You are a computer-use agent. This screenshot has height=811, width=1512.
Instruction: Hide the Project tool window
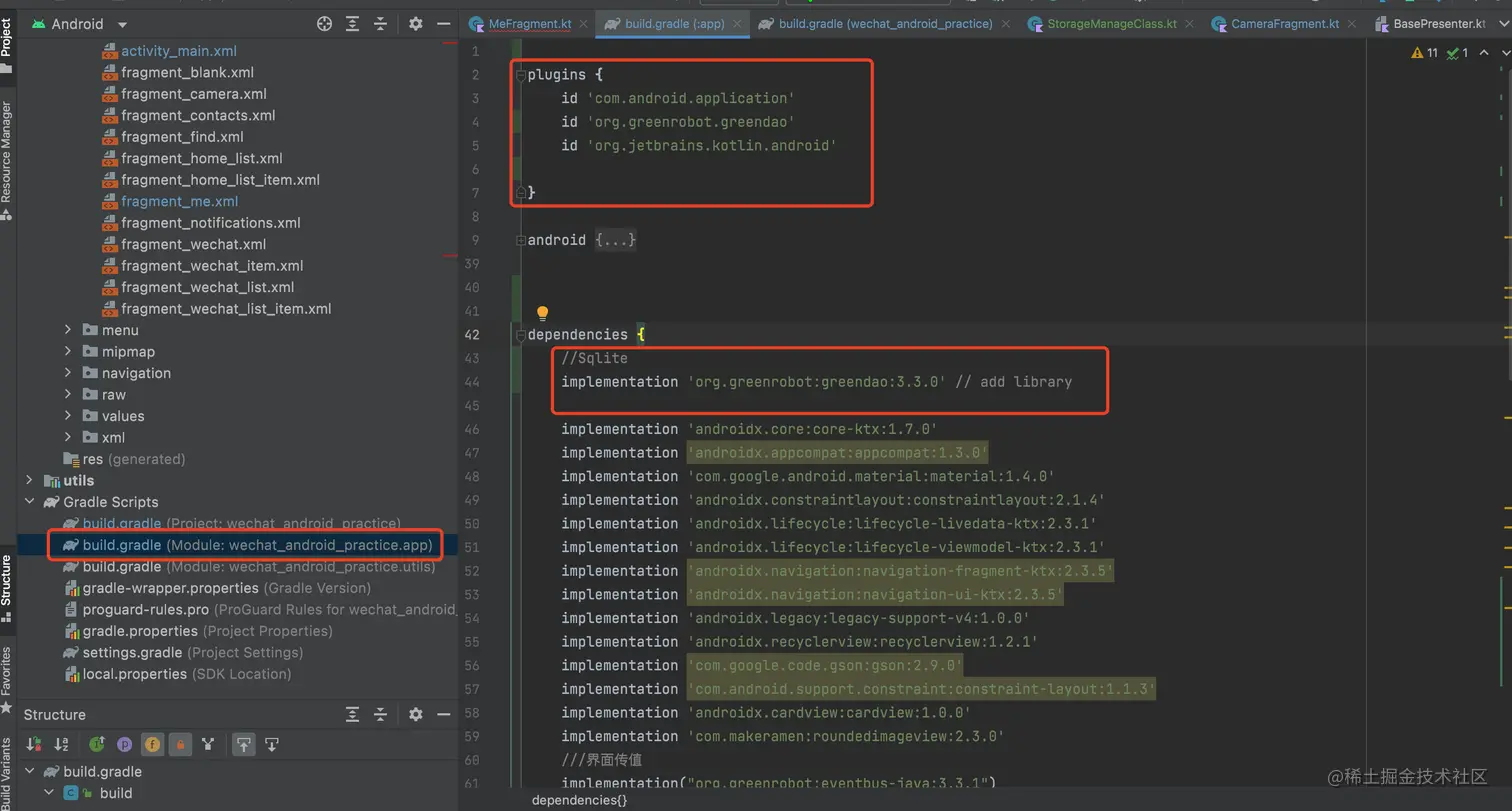tap(445, 24)
